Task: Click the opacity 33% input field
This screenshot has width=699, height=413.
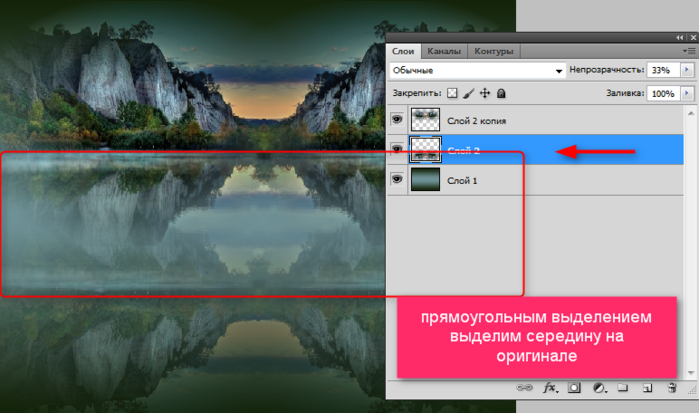Action: pos(663,70)
